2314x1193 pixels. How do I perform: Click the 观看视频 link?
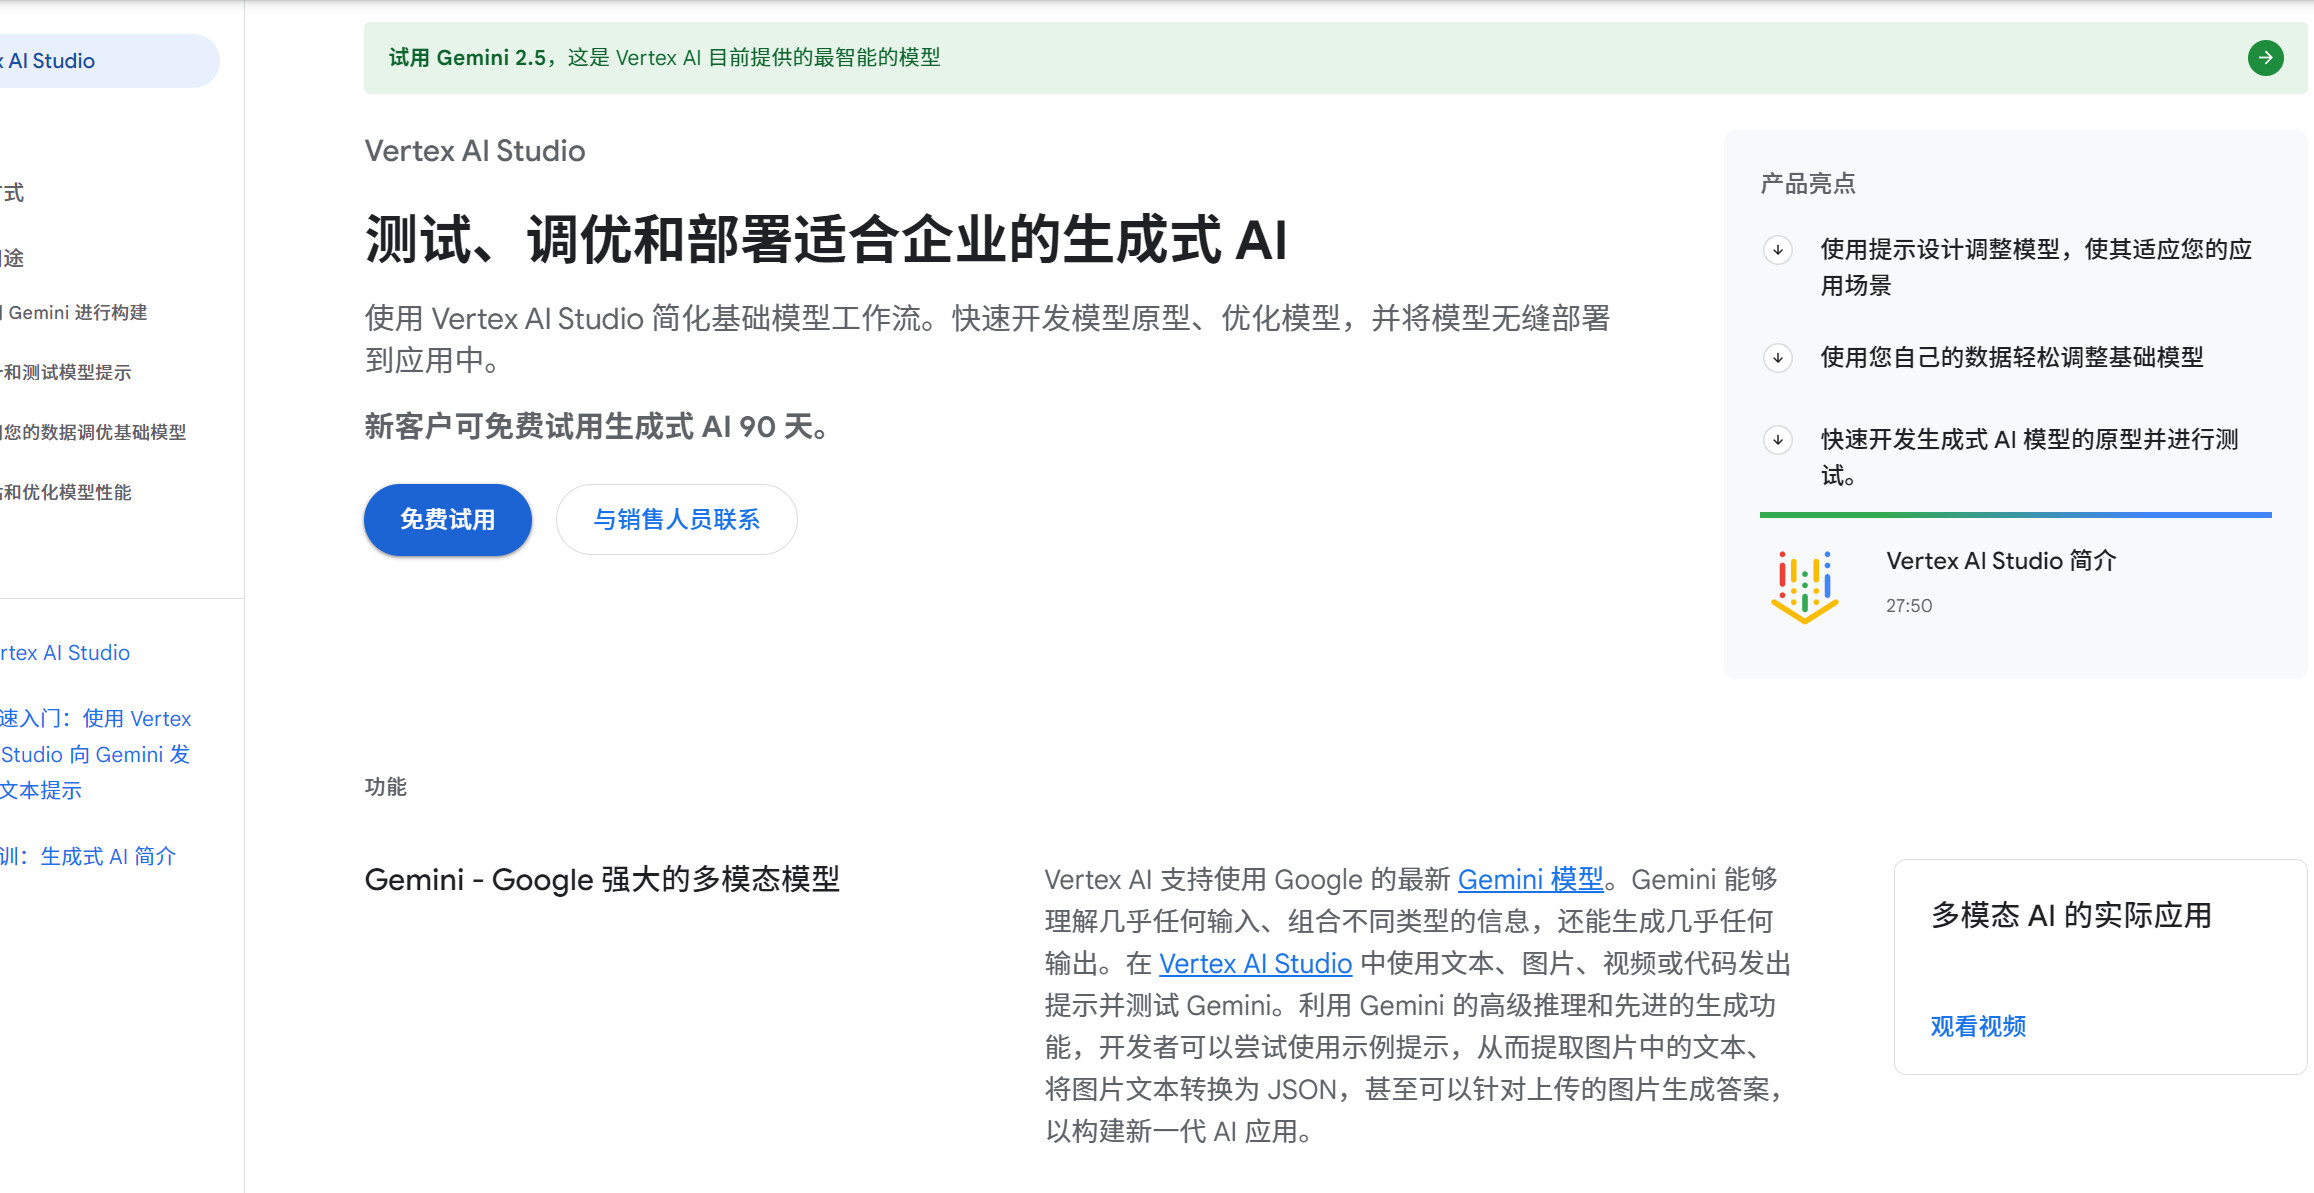(1977, 1027)
